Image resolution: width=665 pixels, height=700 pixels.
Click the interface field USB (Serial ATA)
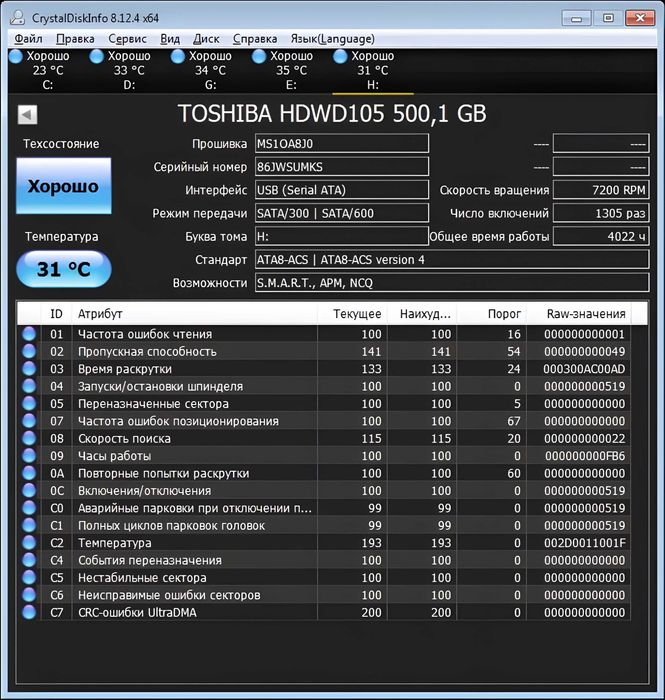(342, 190)
